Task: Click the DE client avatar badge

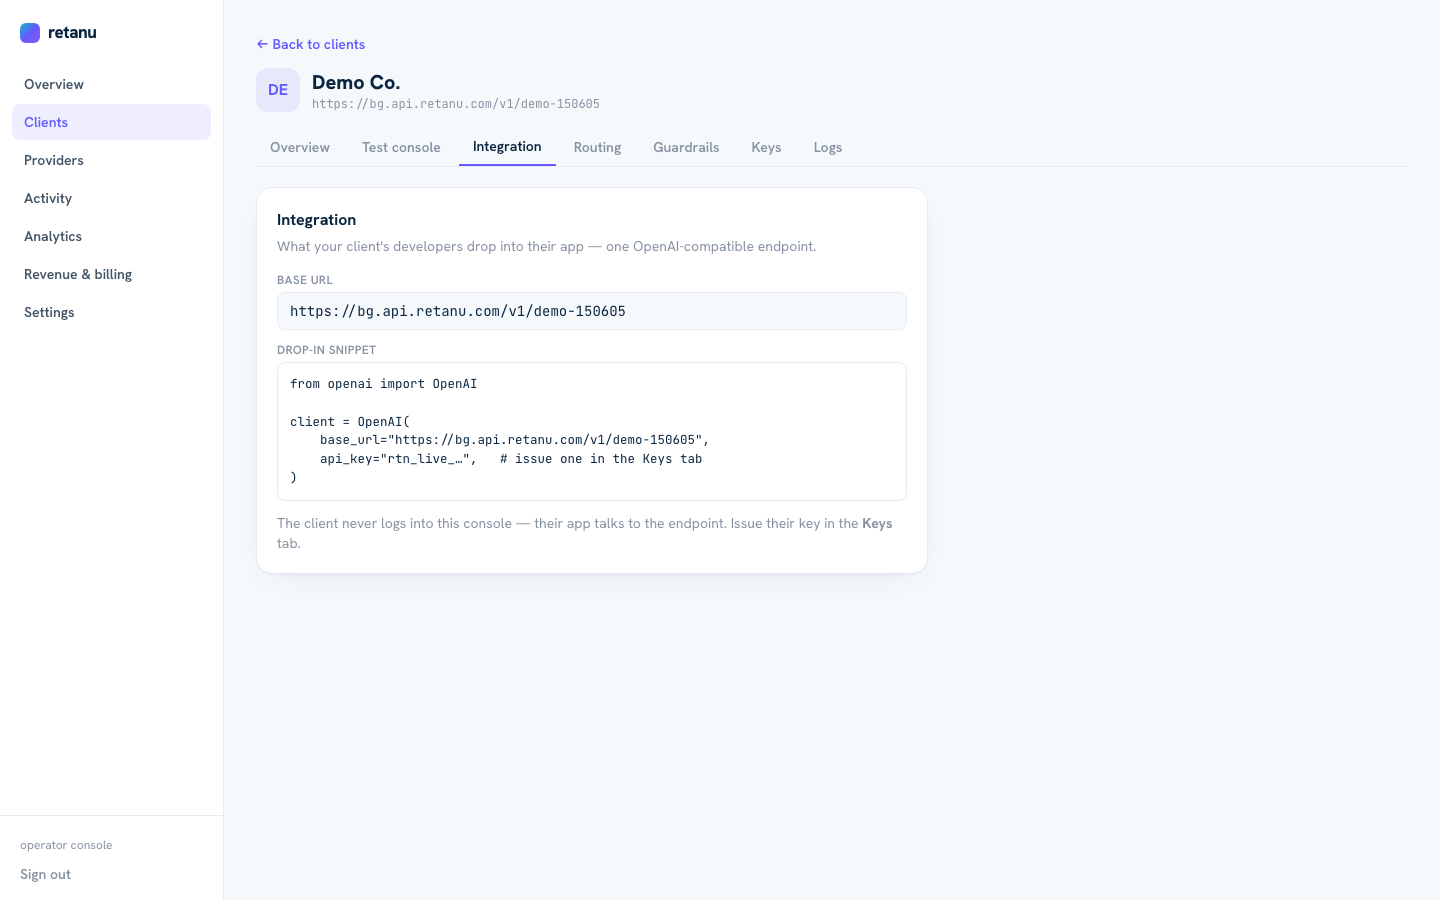Action: point(278,90)
